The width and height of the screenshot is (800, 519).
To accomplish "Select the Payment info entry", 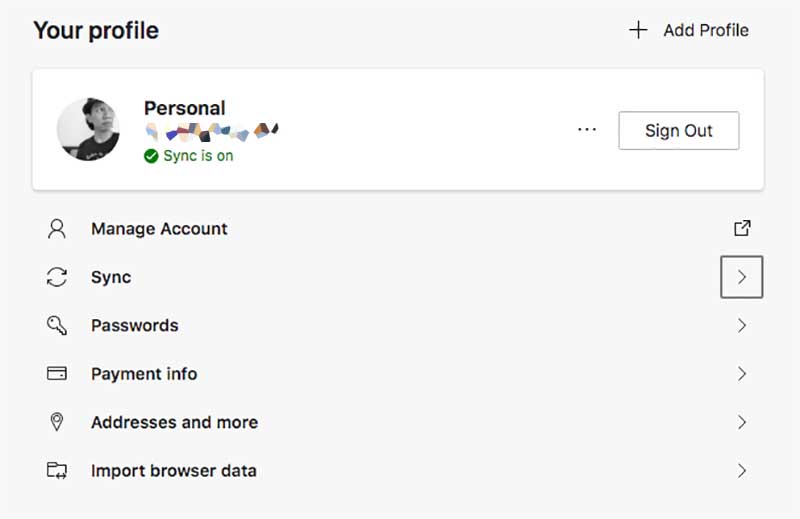I will coord(398,374).
